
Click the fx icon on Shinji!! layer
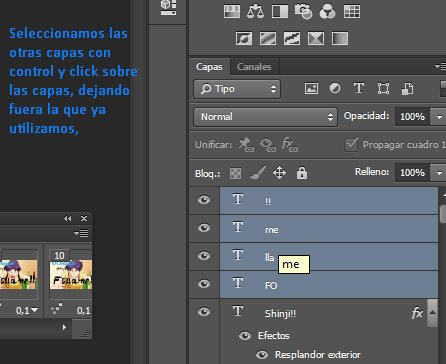417,313
